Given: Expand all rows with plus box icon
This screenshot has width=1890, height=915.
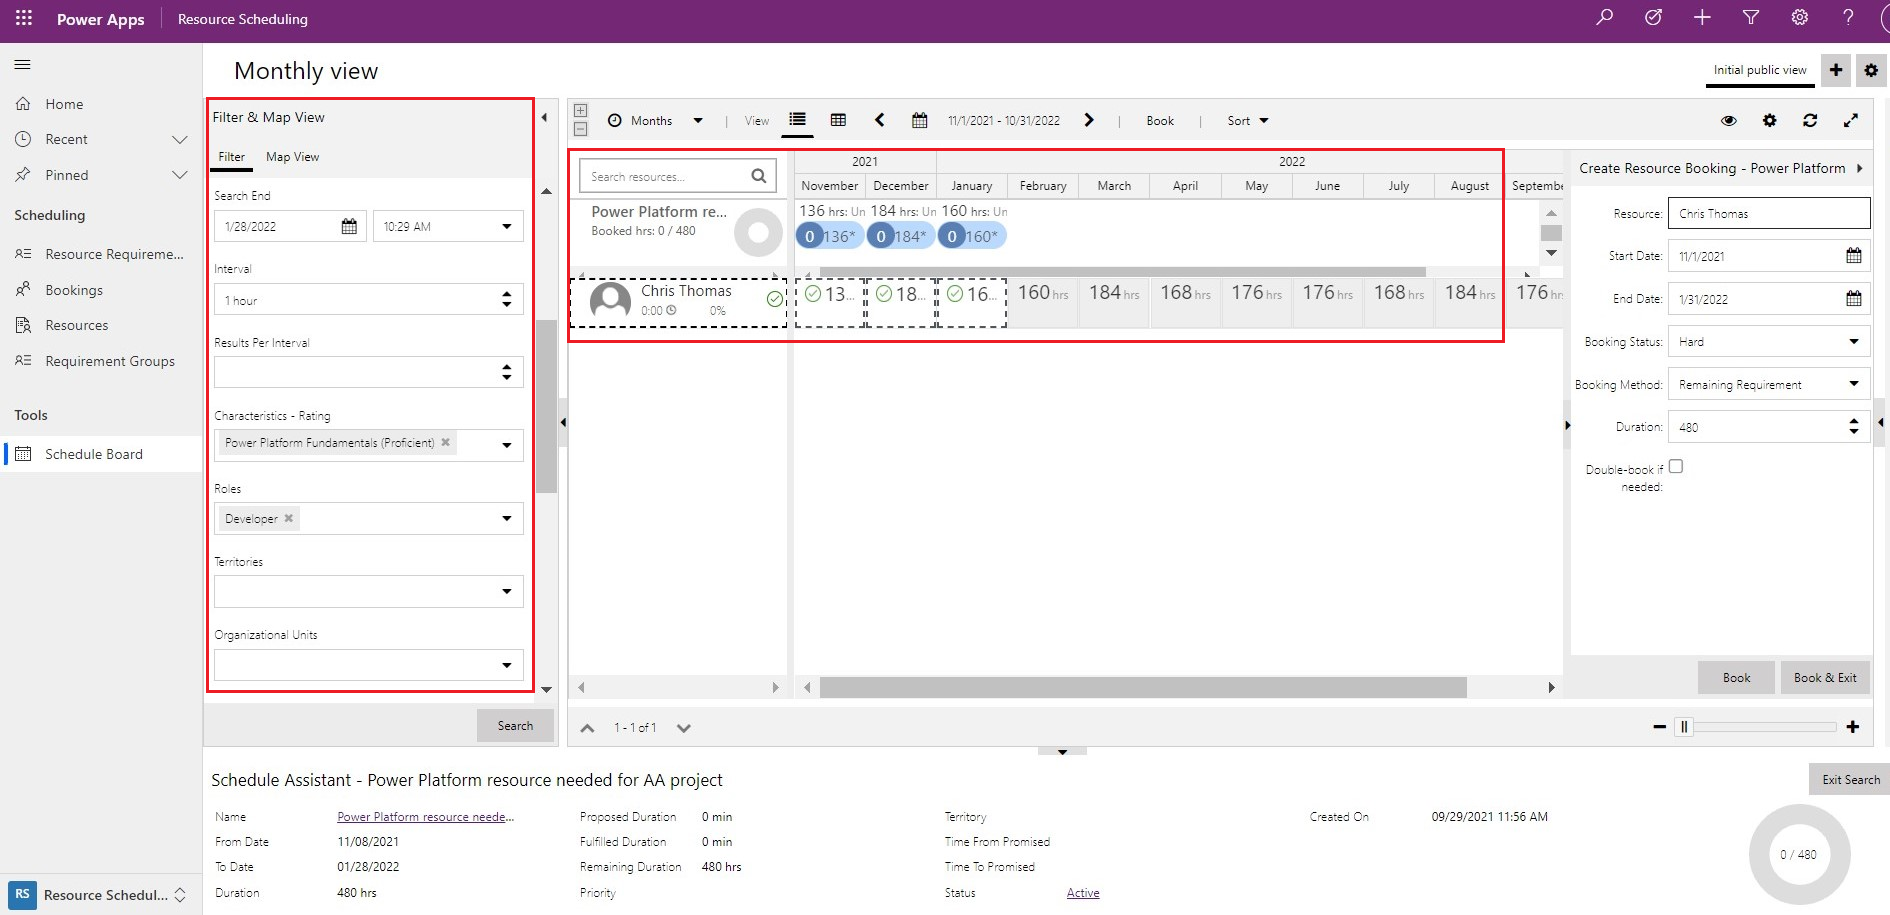Looking at the screenshot, I should (580, 110).
